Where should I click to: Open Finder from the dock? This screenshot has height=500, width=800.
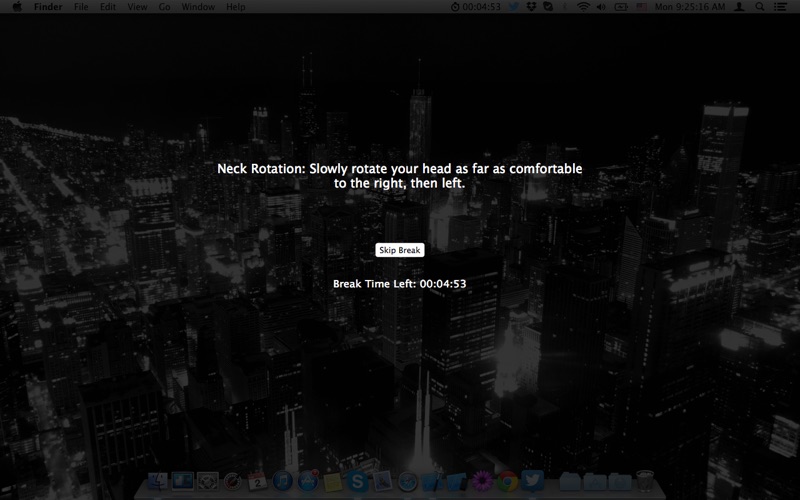point(158,482)
